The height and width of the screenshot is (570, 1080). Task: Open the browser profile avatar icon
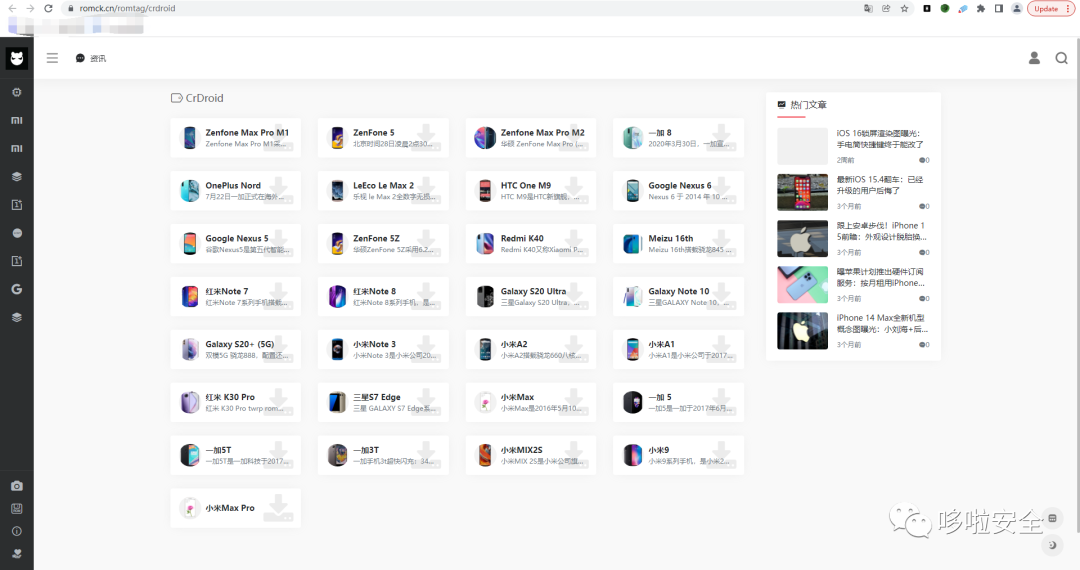[x=1017, y=8]
